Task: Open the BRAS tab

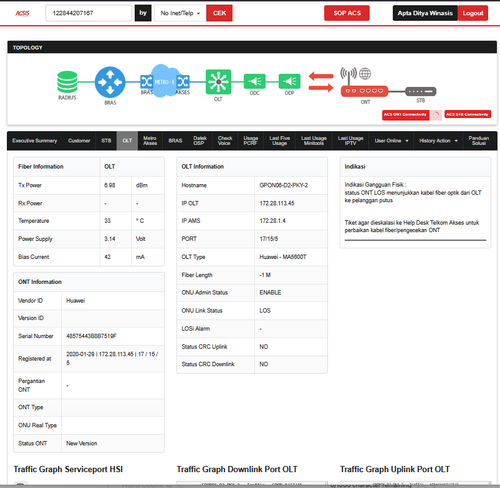Action: 175,141
